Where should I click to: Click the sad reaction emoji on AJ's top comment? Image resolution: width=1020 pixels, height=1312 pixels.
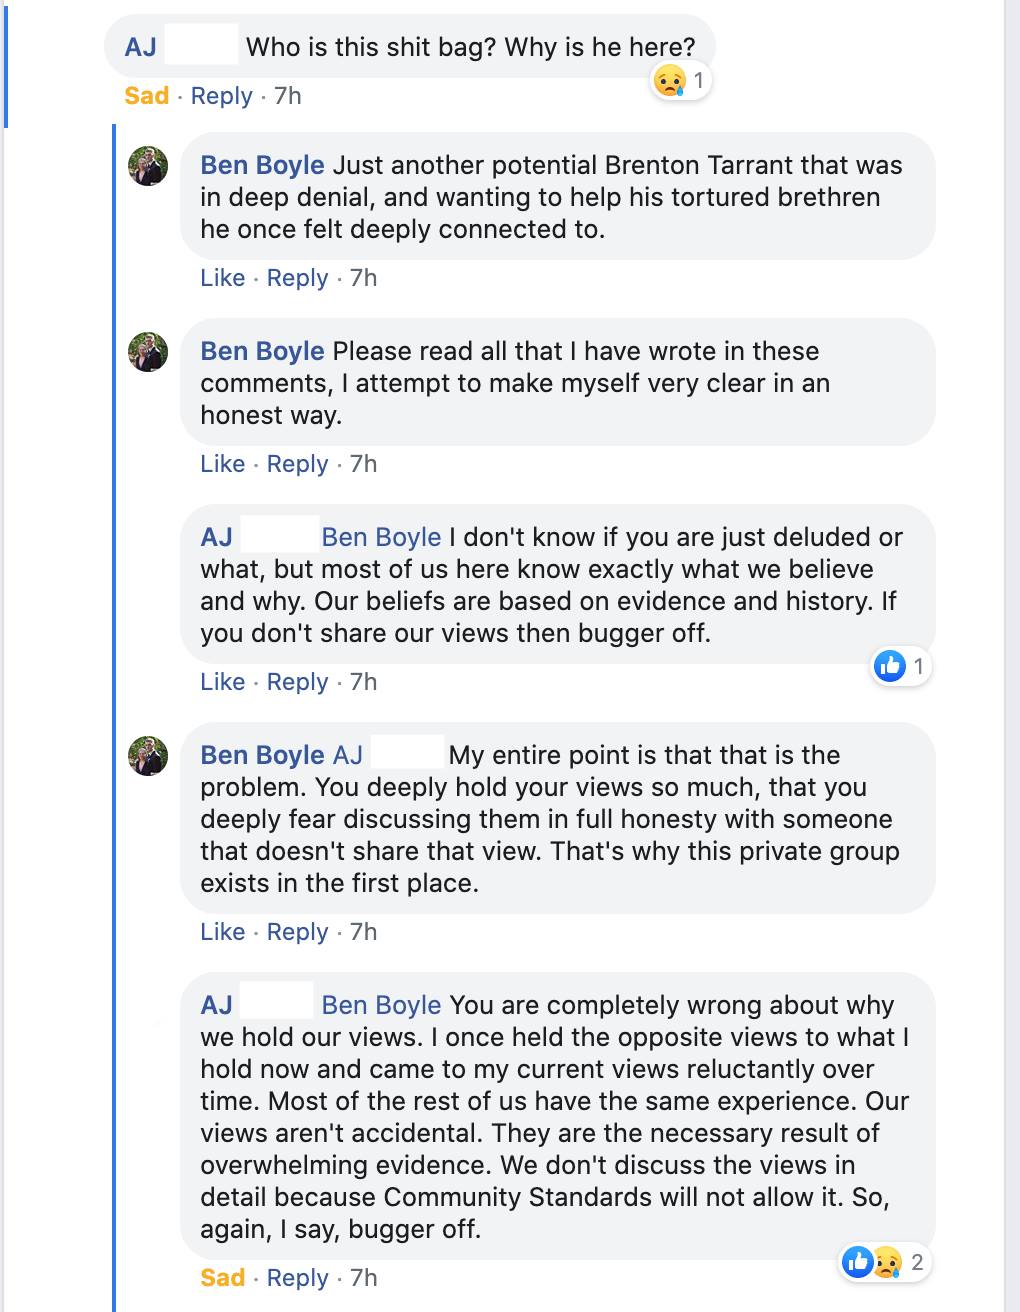coord(669,80)
